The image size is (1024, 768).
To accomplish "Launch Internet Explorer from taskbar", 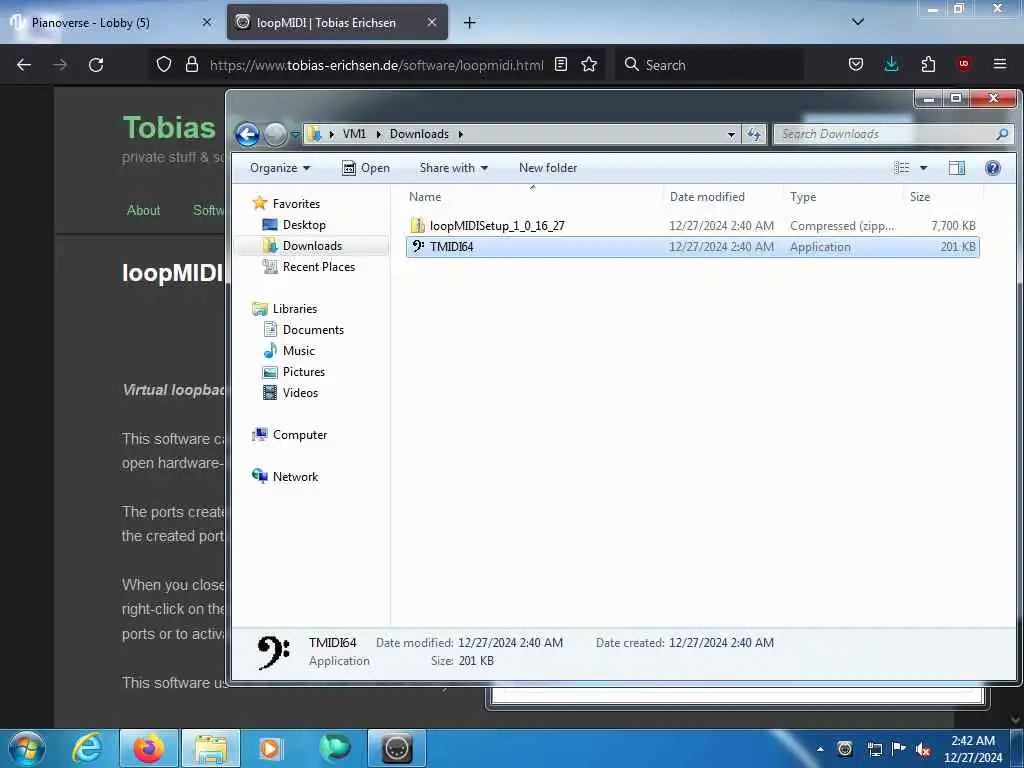I will [88, 748].
